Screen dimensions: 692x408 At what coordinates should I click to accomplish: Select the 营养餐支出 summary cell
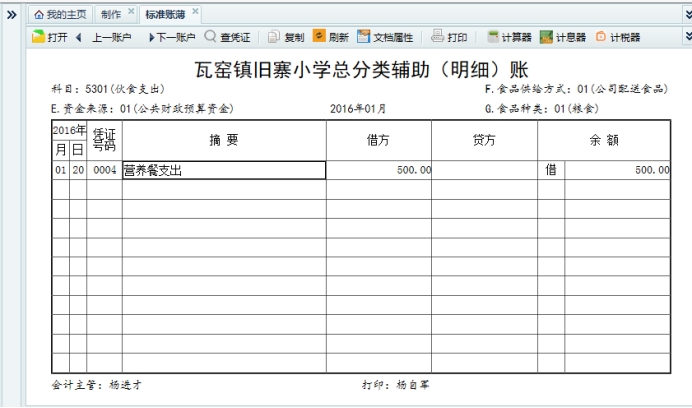(x=223, y=171)
